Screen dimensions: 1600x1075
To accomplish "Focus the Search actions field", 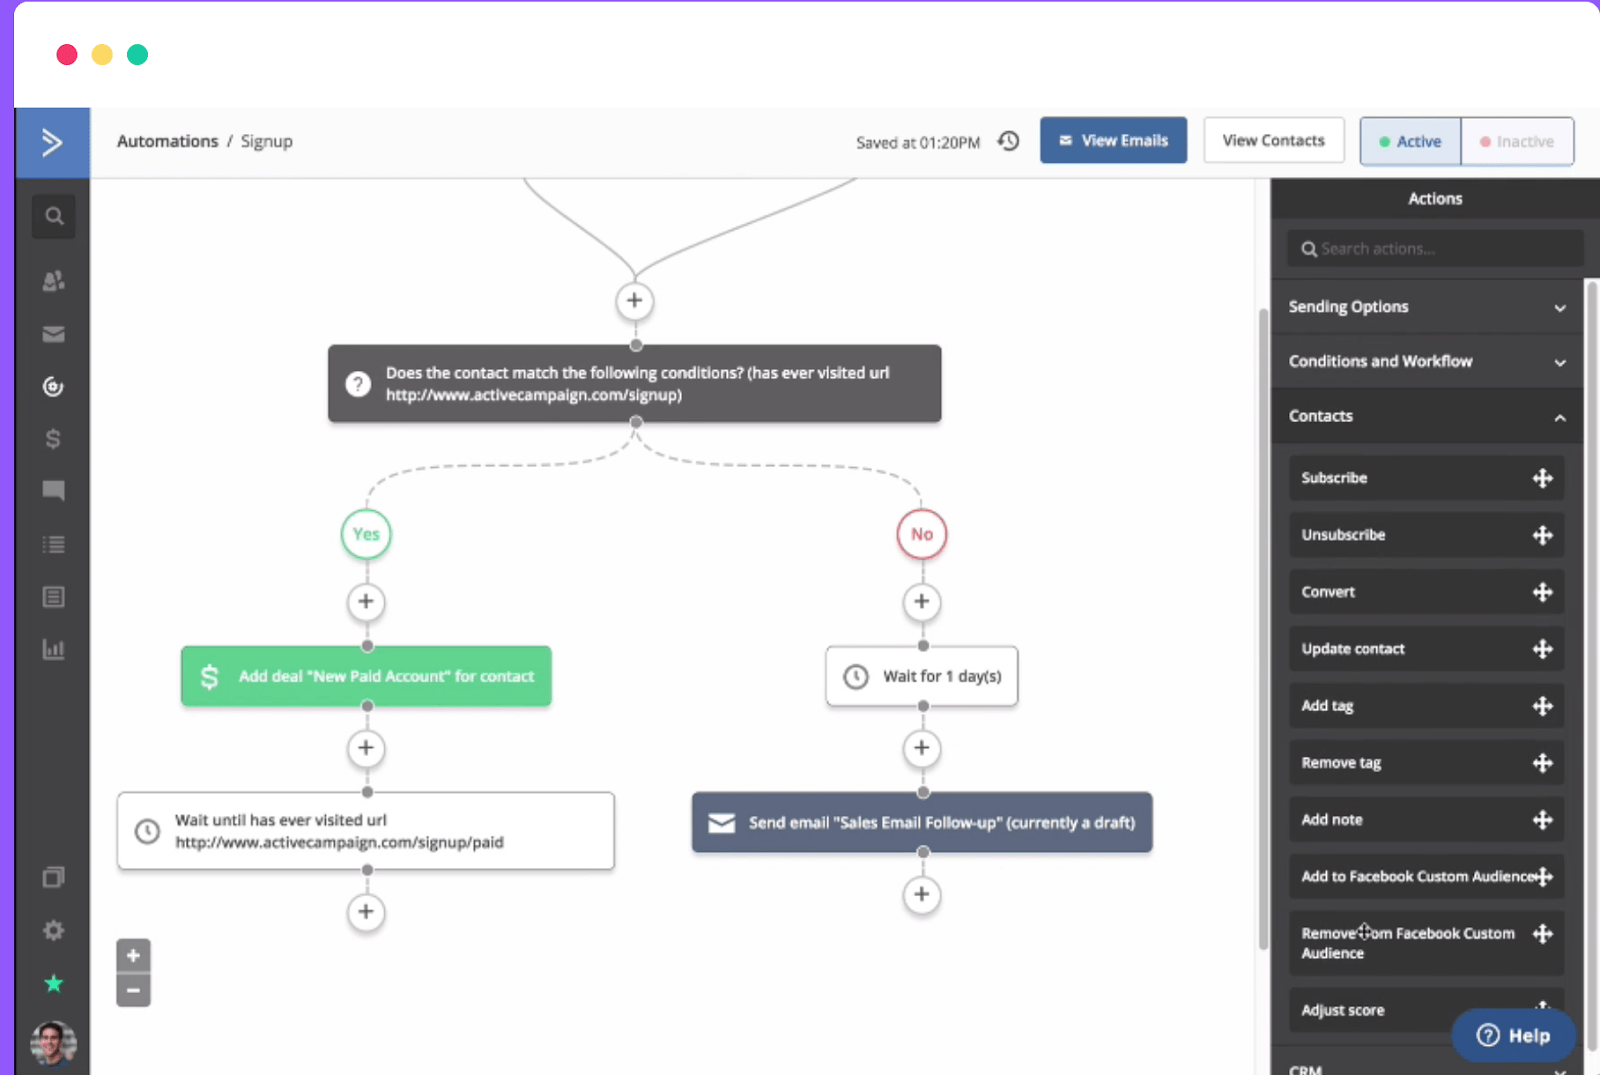I will (x=1435, y=249).
